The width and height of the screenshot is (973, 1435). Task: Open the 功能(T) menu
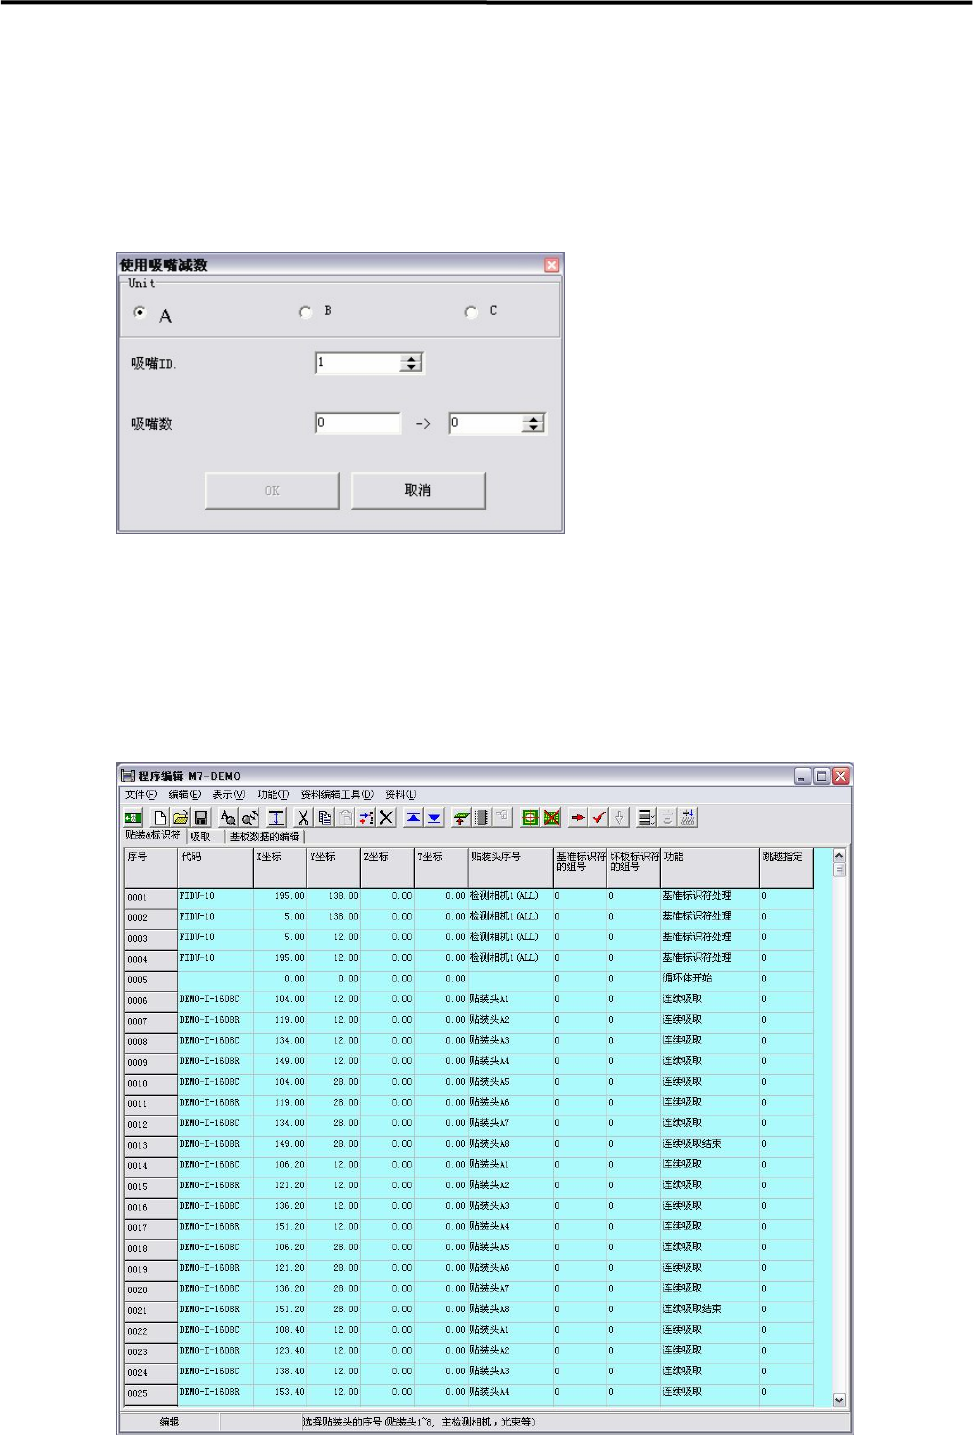click(273, 795)
